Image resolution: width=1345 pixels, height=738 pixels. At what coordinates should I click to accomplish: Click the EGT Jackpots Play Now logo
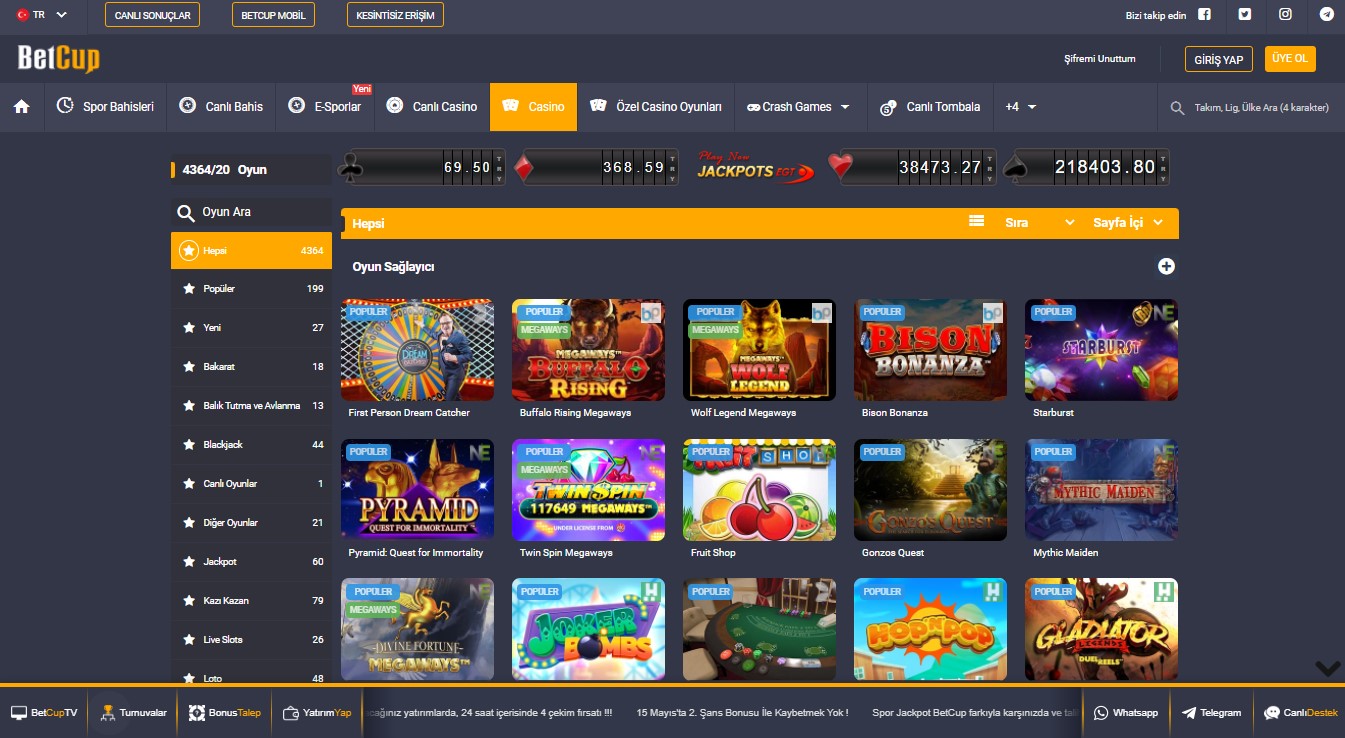[755, 167]
